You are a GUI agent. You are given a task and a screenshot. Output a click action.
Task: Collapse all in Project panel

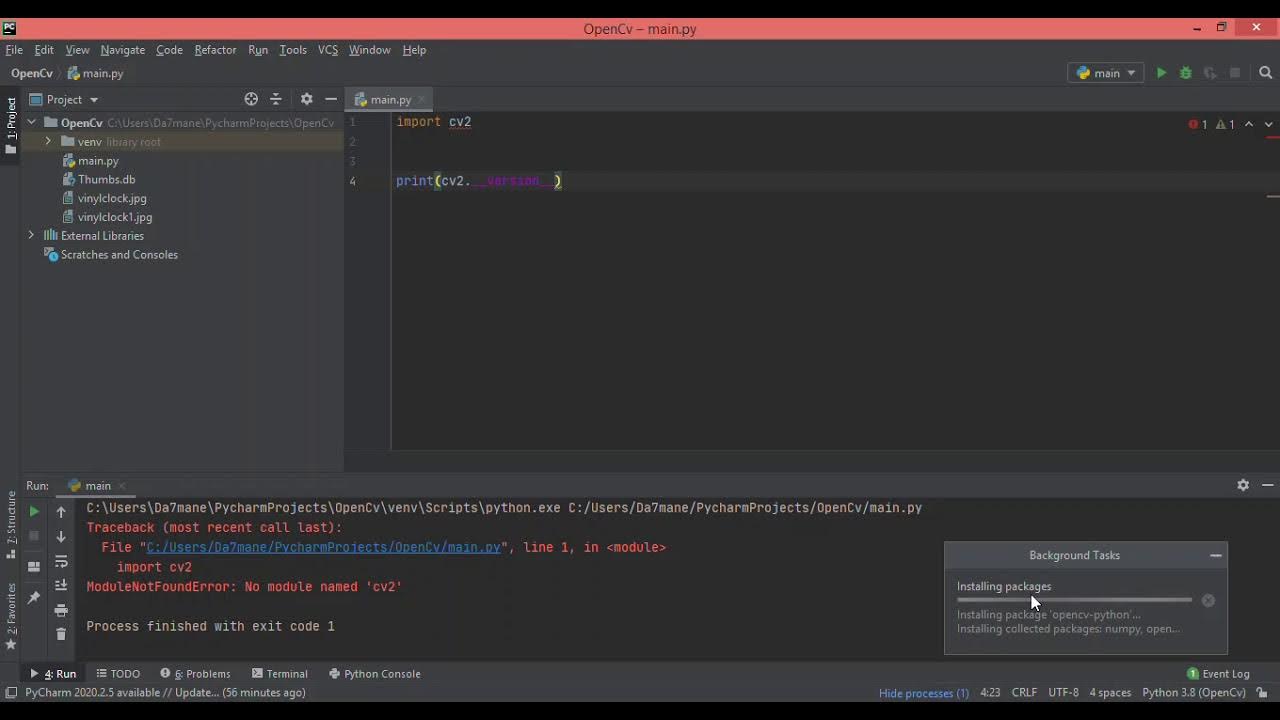point(276,99)
